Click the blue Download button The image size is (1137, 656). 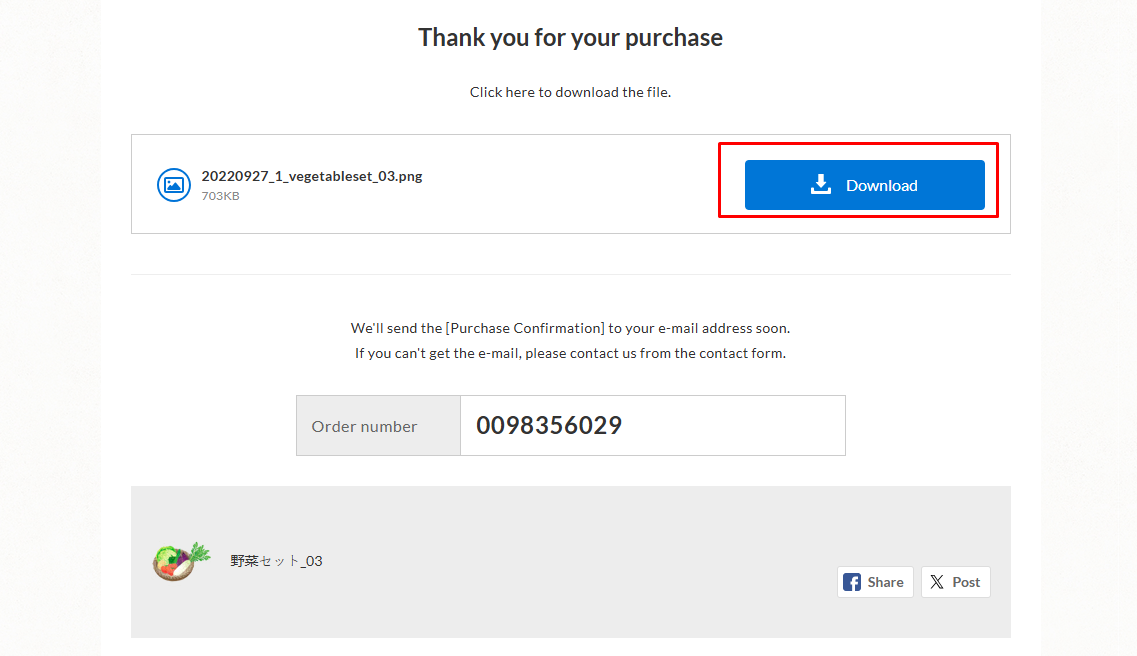(x=864, y=185)
